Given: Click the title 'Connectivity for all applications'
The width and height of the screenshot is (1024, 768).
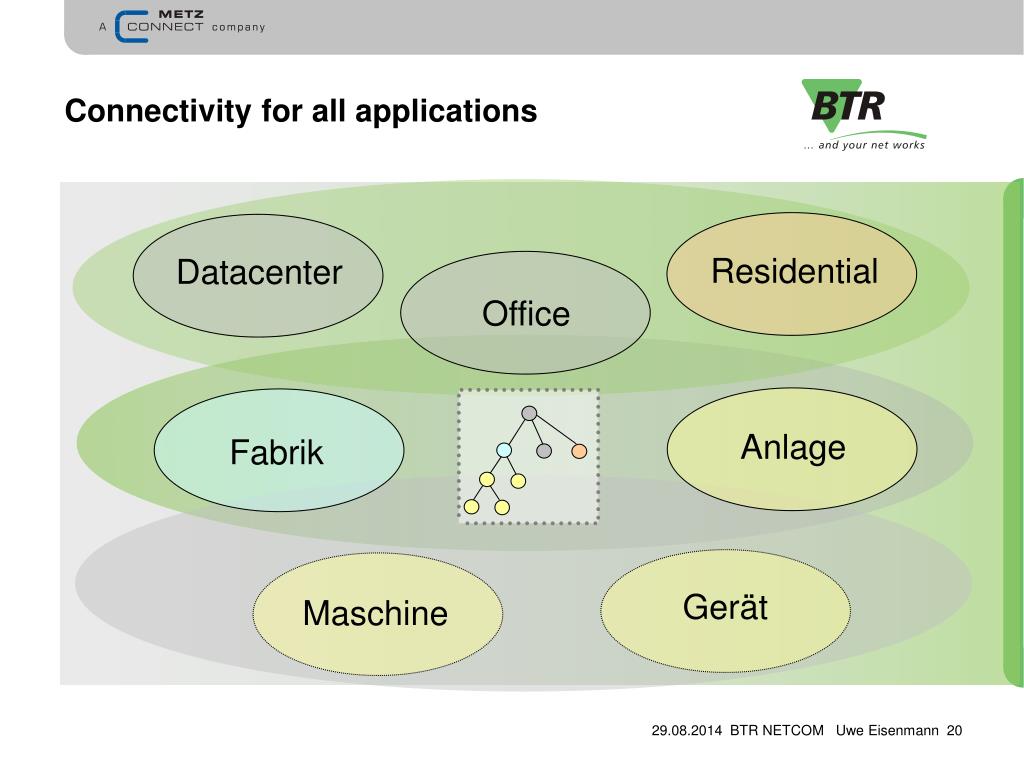Looking at the screenshot, I should point(301,110).
